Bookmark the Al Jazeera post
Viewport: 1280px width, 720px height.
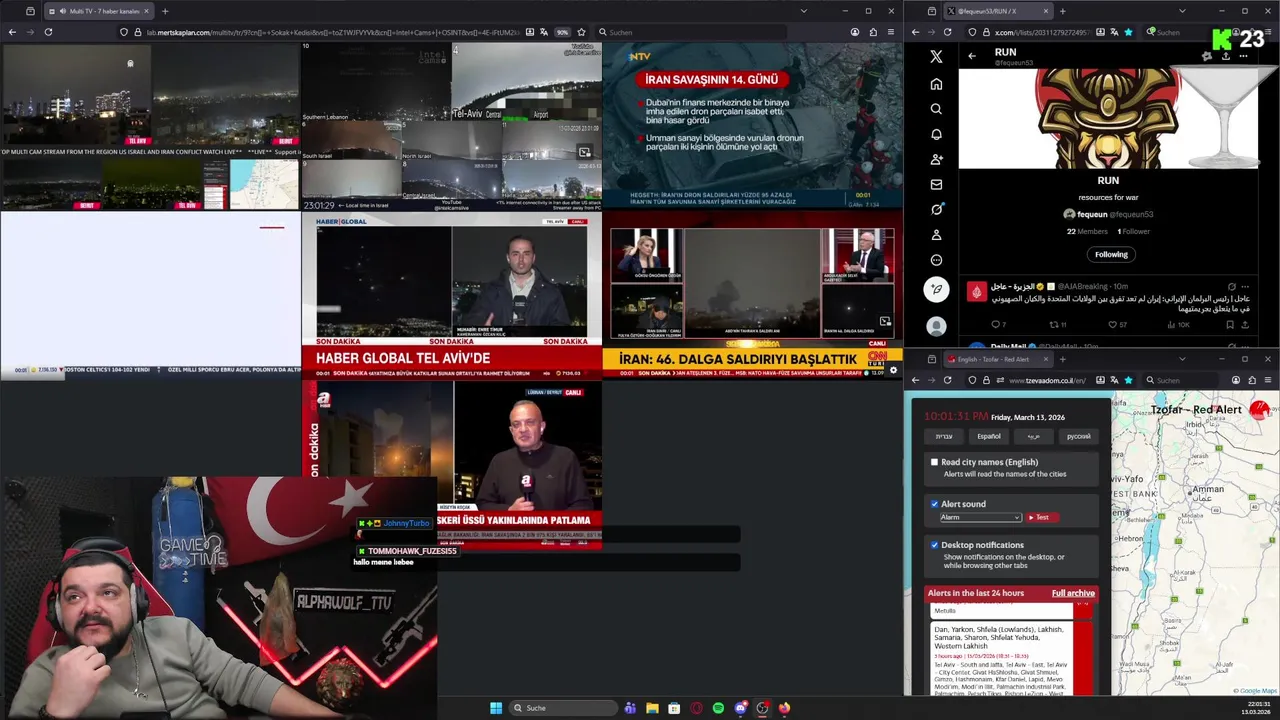pyautogui.click(x=1229, y=324)
